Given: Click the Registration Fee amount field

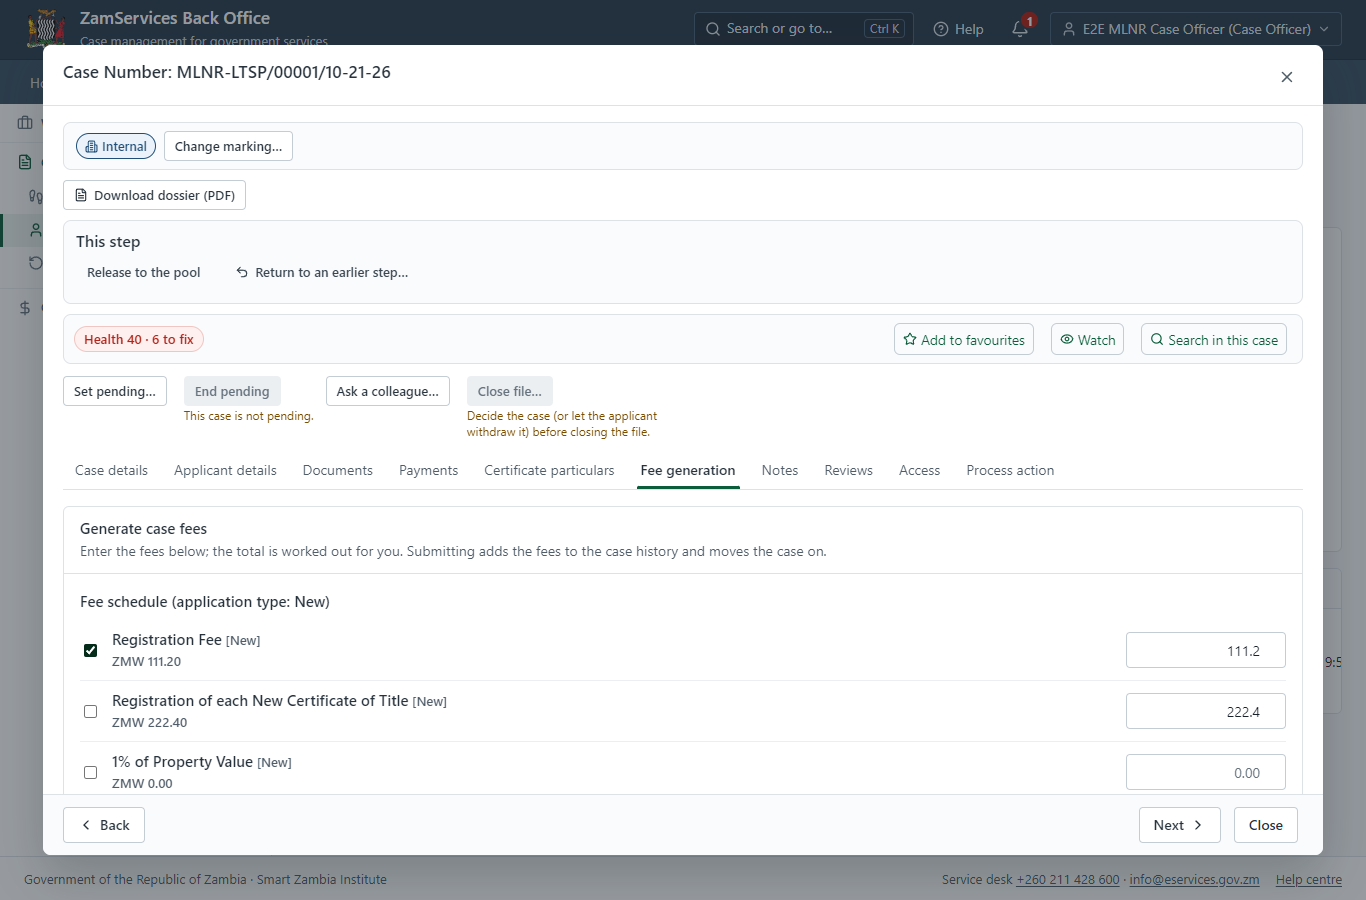Looking at the screenshot, I should click(1206, 650).
